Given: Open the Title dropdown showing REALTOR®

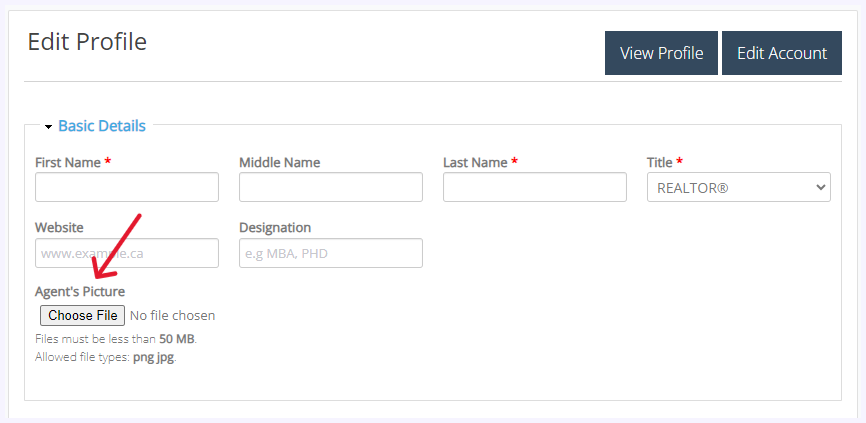Looking at the screenshot, I should [738, 187].
